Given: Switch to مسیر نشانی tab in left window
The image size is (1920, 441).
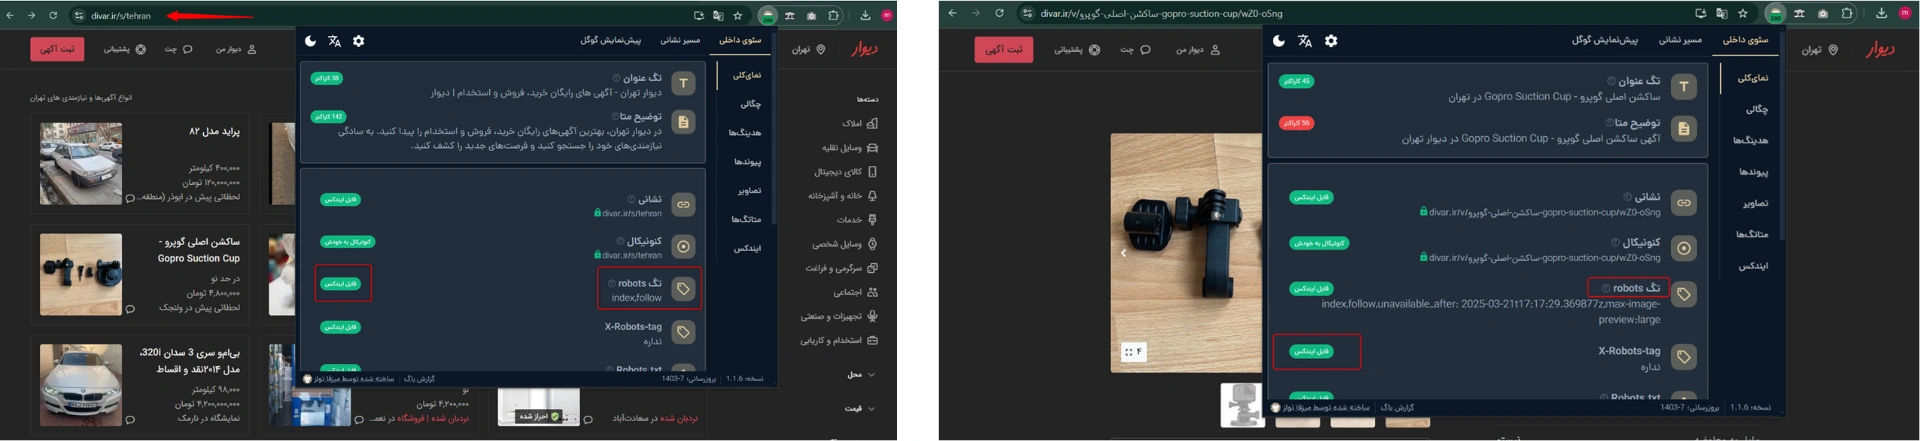Looking at the screenshot, I should (680, 41).
